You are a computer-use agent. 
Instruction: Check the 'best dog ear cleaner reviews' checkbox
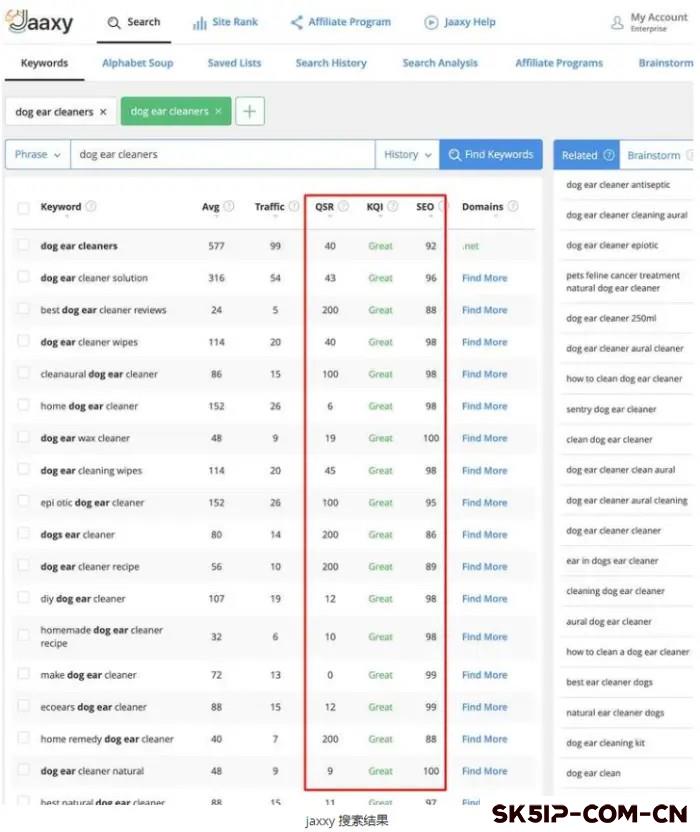pos(23,308)
